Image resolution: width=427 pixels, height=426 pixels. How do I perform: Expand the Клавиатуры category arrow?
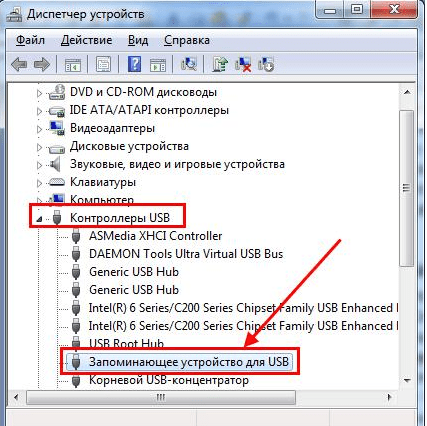pyautogui.click(x=39, y=183)
